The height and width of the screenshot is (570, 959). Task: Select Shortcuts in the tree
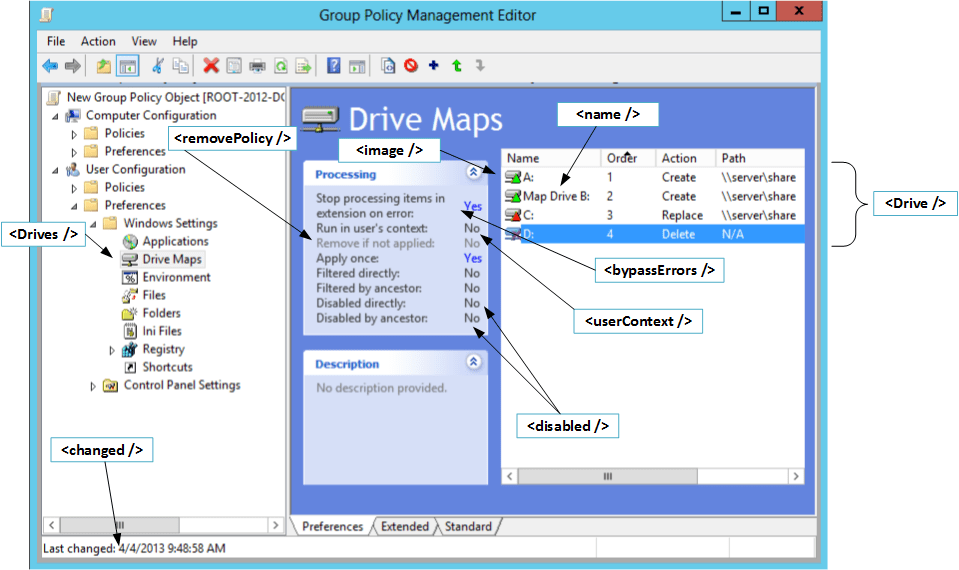(168, 367)
